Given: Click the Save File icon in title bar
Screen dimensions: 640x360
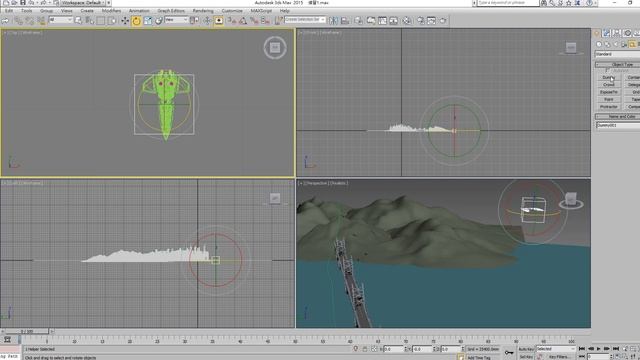Looking at the screenshot, I should (x=23, y=3).
